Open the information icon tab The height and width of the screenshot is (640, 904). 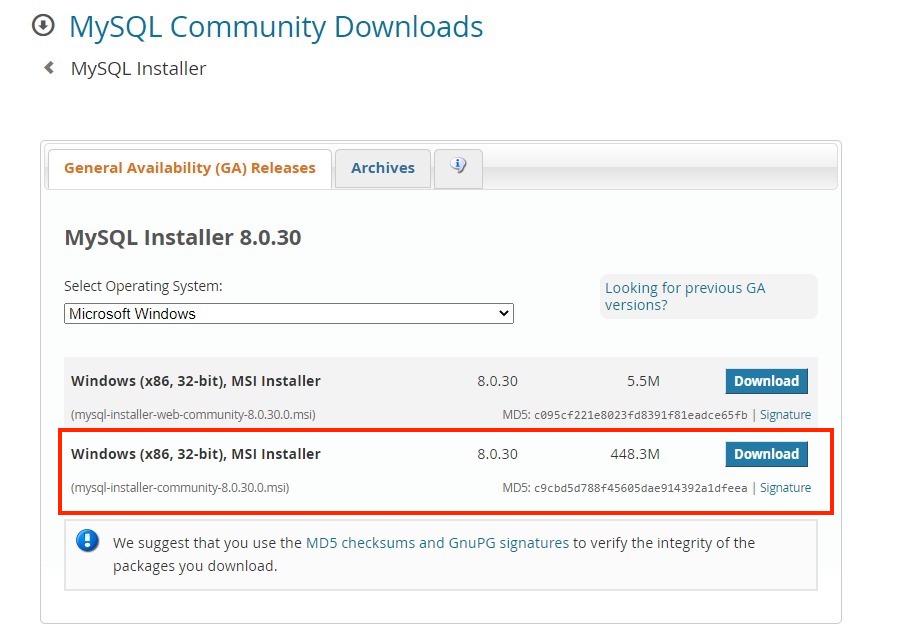pyautogui.click(x=458, y=168)
